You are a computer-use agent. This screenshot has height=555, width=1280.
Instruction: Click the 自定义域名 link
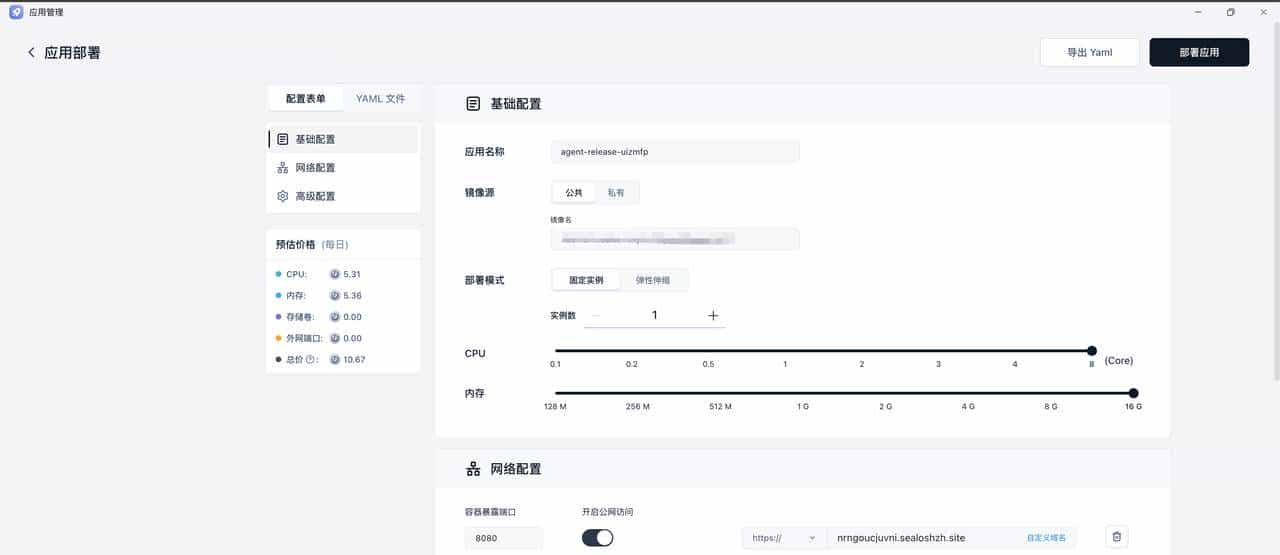[x=1046, y=538]
